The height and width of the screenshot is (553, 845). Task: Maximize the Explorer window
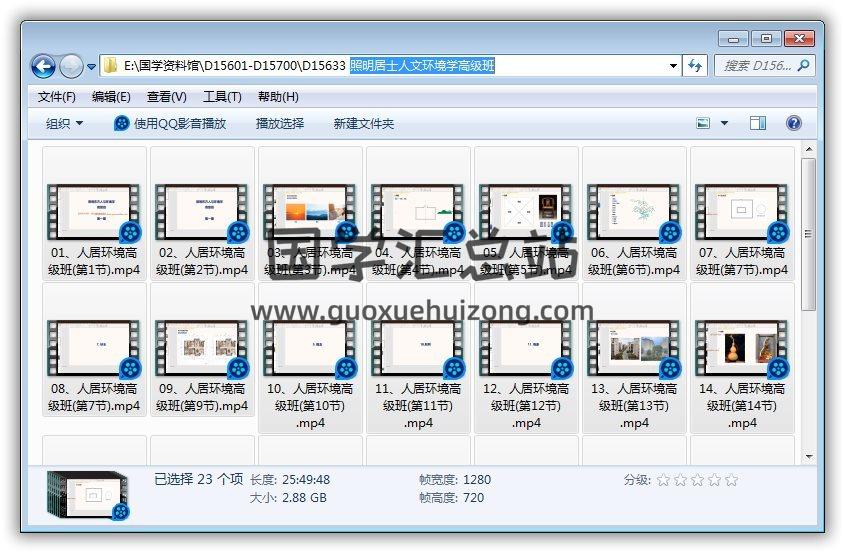(766, 39)
